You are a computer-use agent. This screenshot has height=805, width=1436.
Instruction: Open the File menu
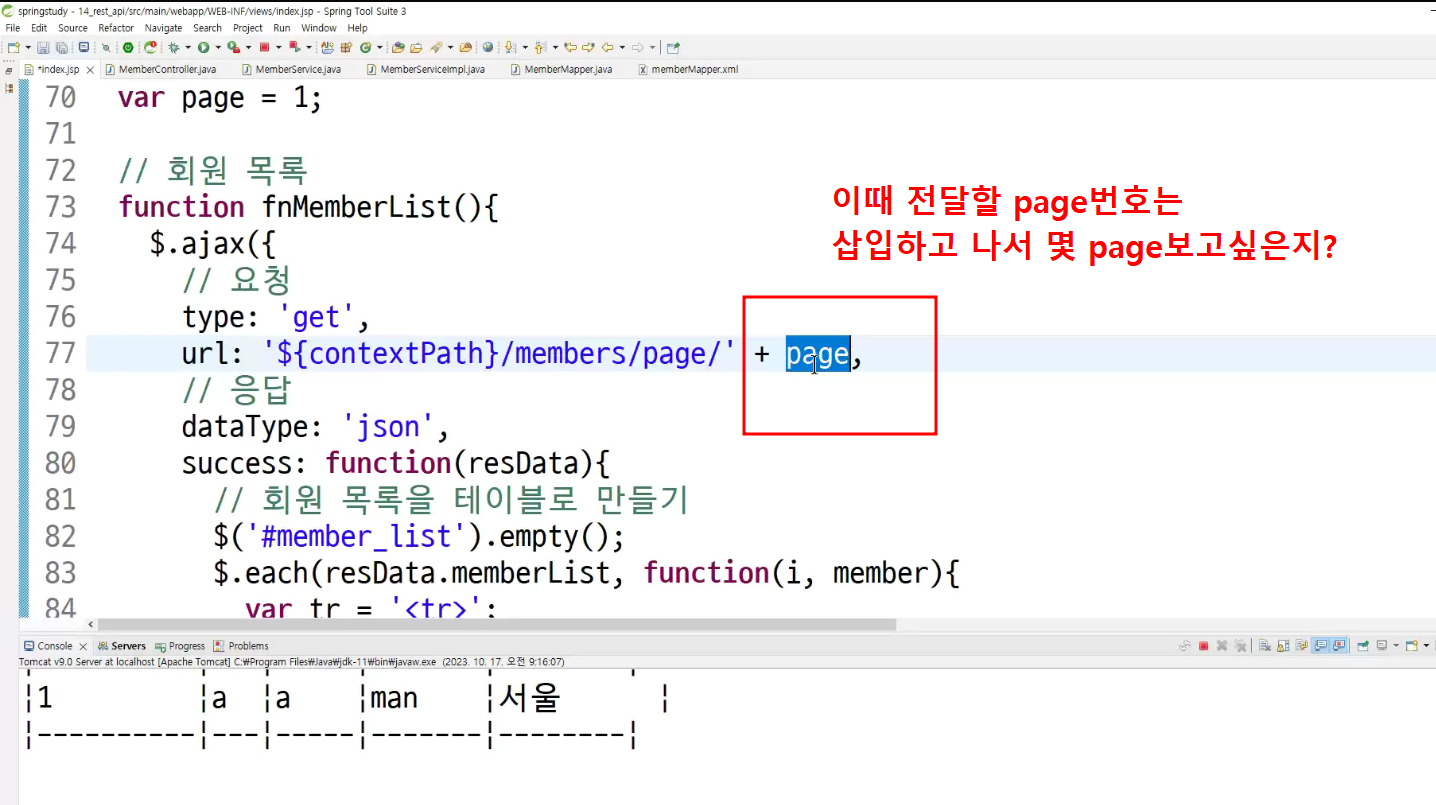(x=12, y=28)
